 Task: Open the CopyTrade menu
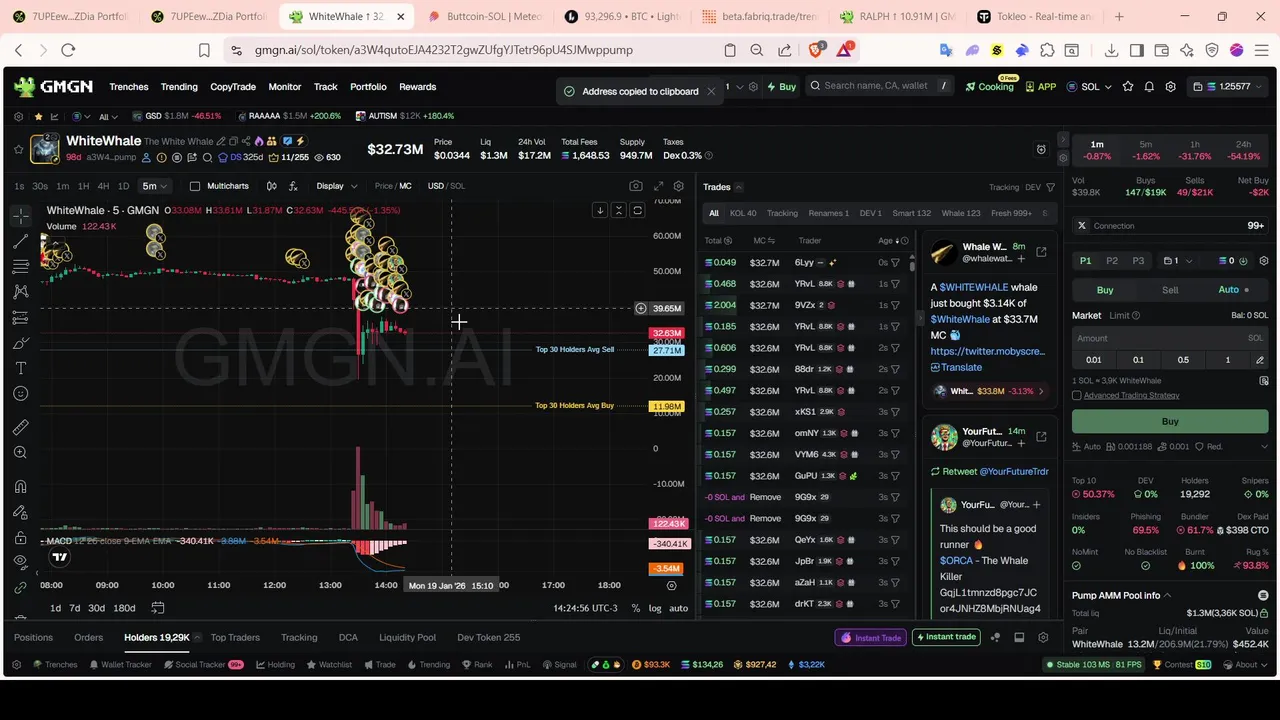pyautogui.click(x=233, y=87)
